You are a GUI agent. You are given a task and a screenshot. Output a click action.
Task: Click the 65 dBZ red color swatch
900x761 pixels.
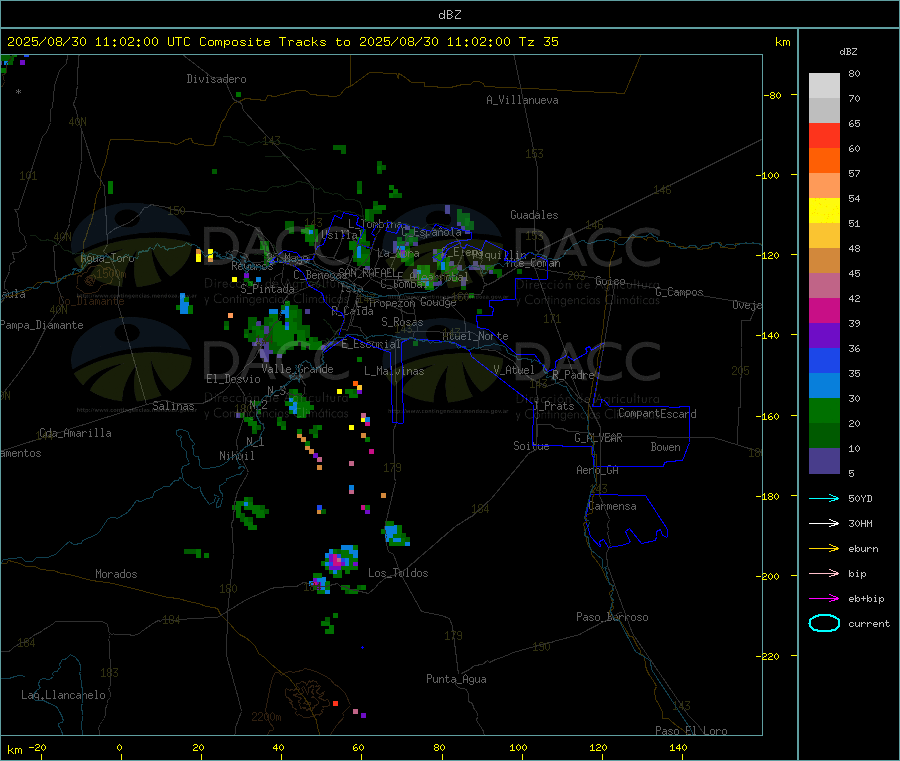[824, 135]
